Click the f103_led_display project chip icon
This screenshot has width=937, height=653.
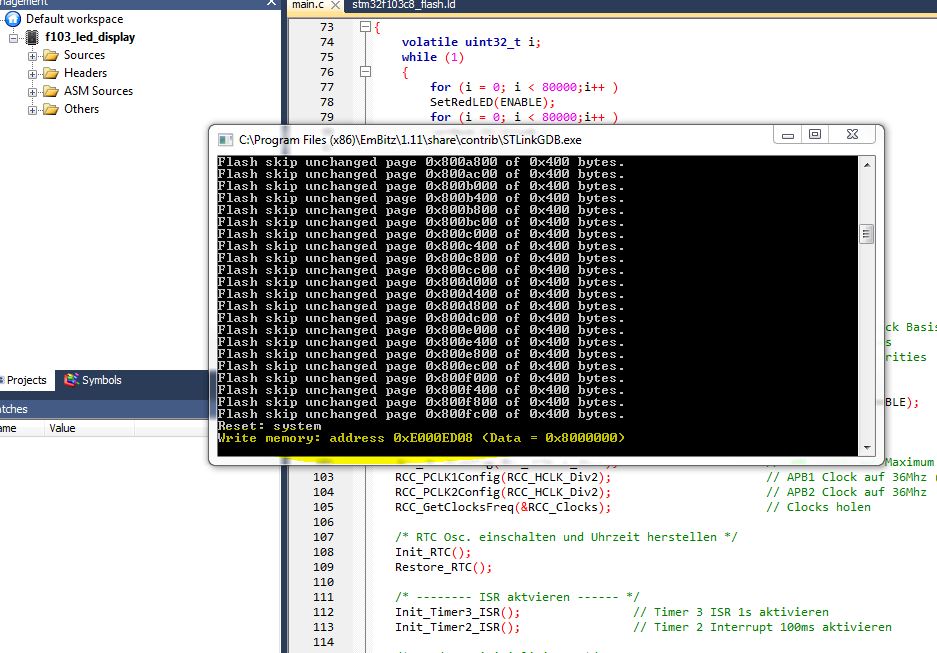32,38
